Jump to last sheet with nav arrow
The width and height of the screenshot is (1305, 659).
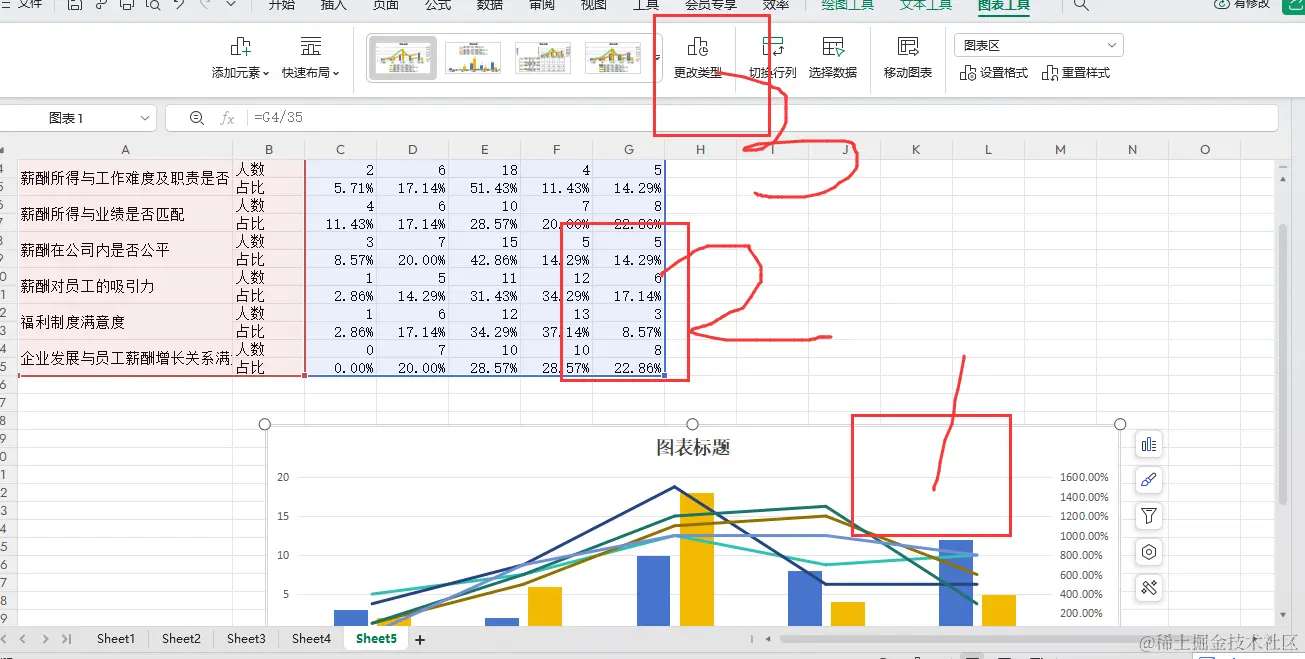[67, 638]
